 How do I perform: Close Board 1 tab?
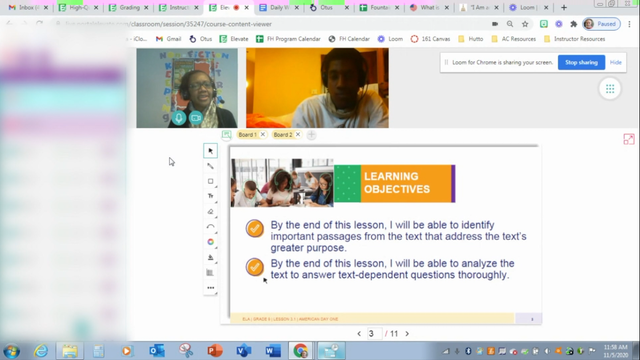pyautogui.click(x=263, y=134)
